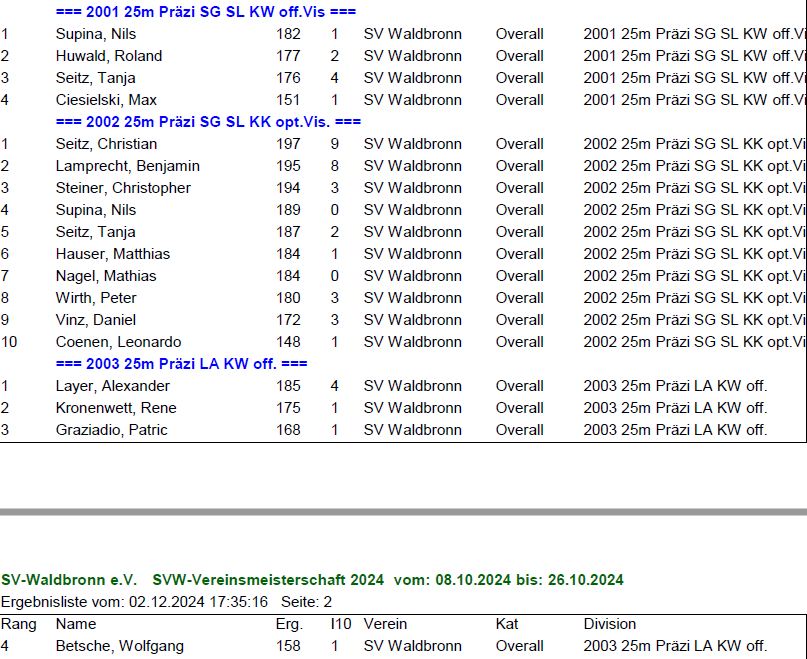Select the name Wirth, Peter
This screenshot has height=659, width=807.
[96, 298]
